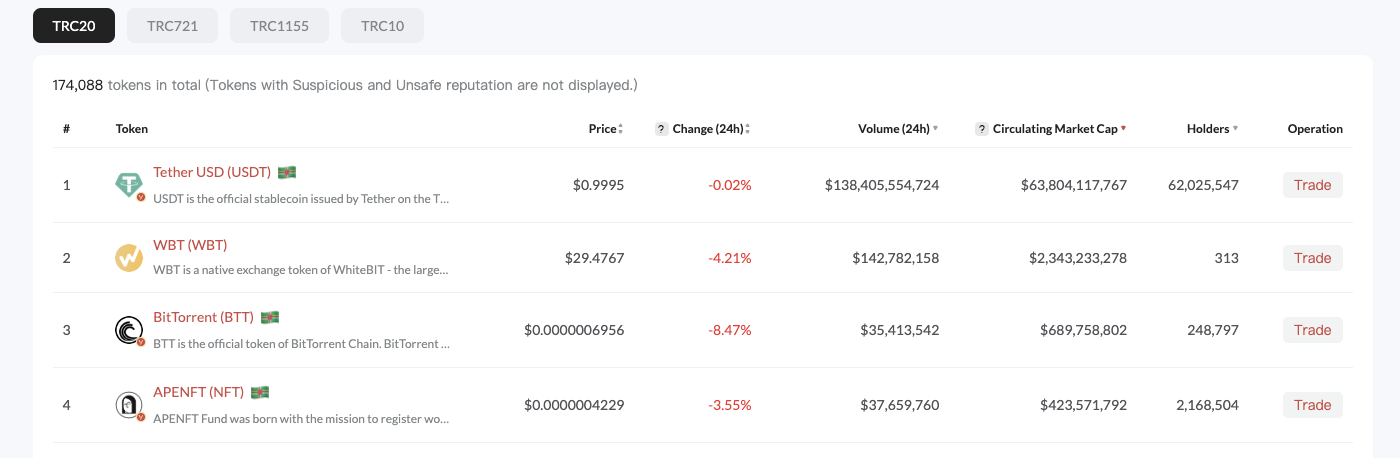Click Trade button for WBT
Screen dimensions: 1400x458
1313,258
